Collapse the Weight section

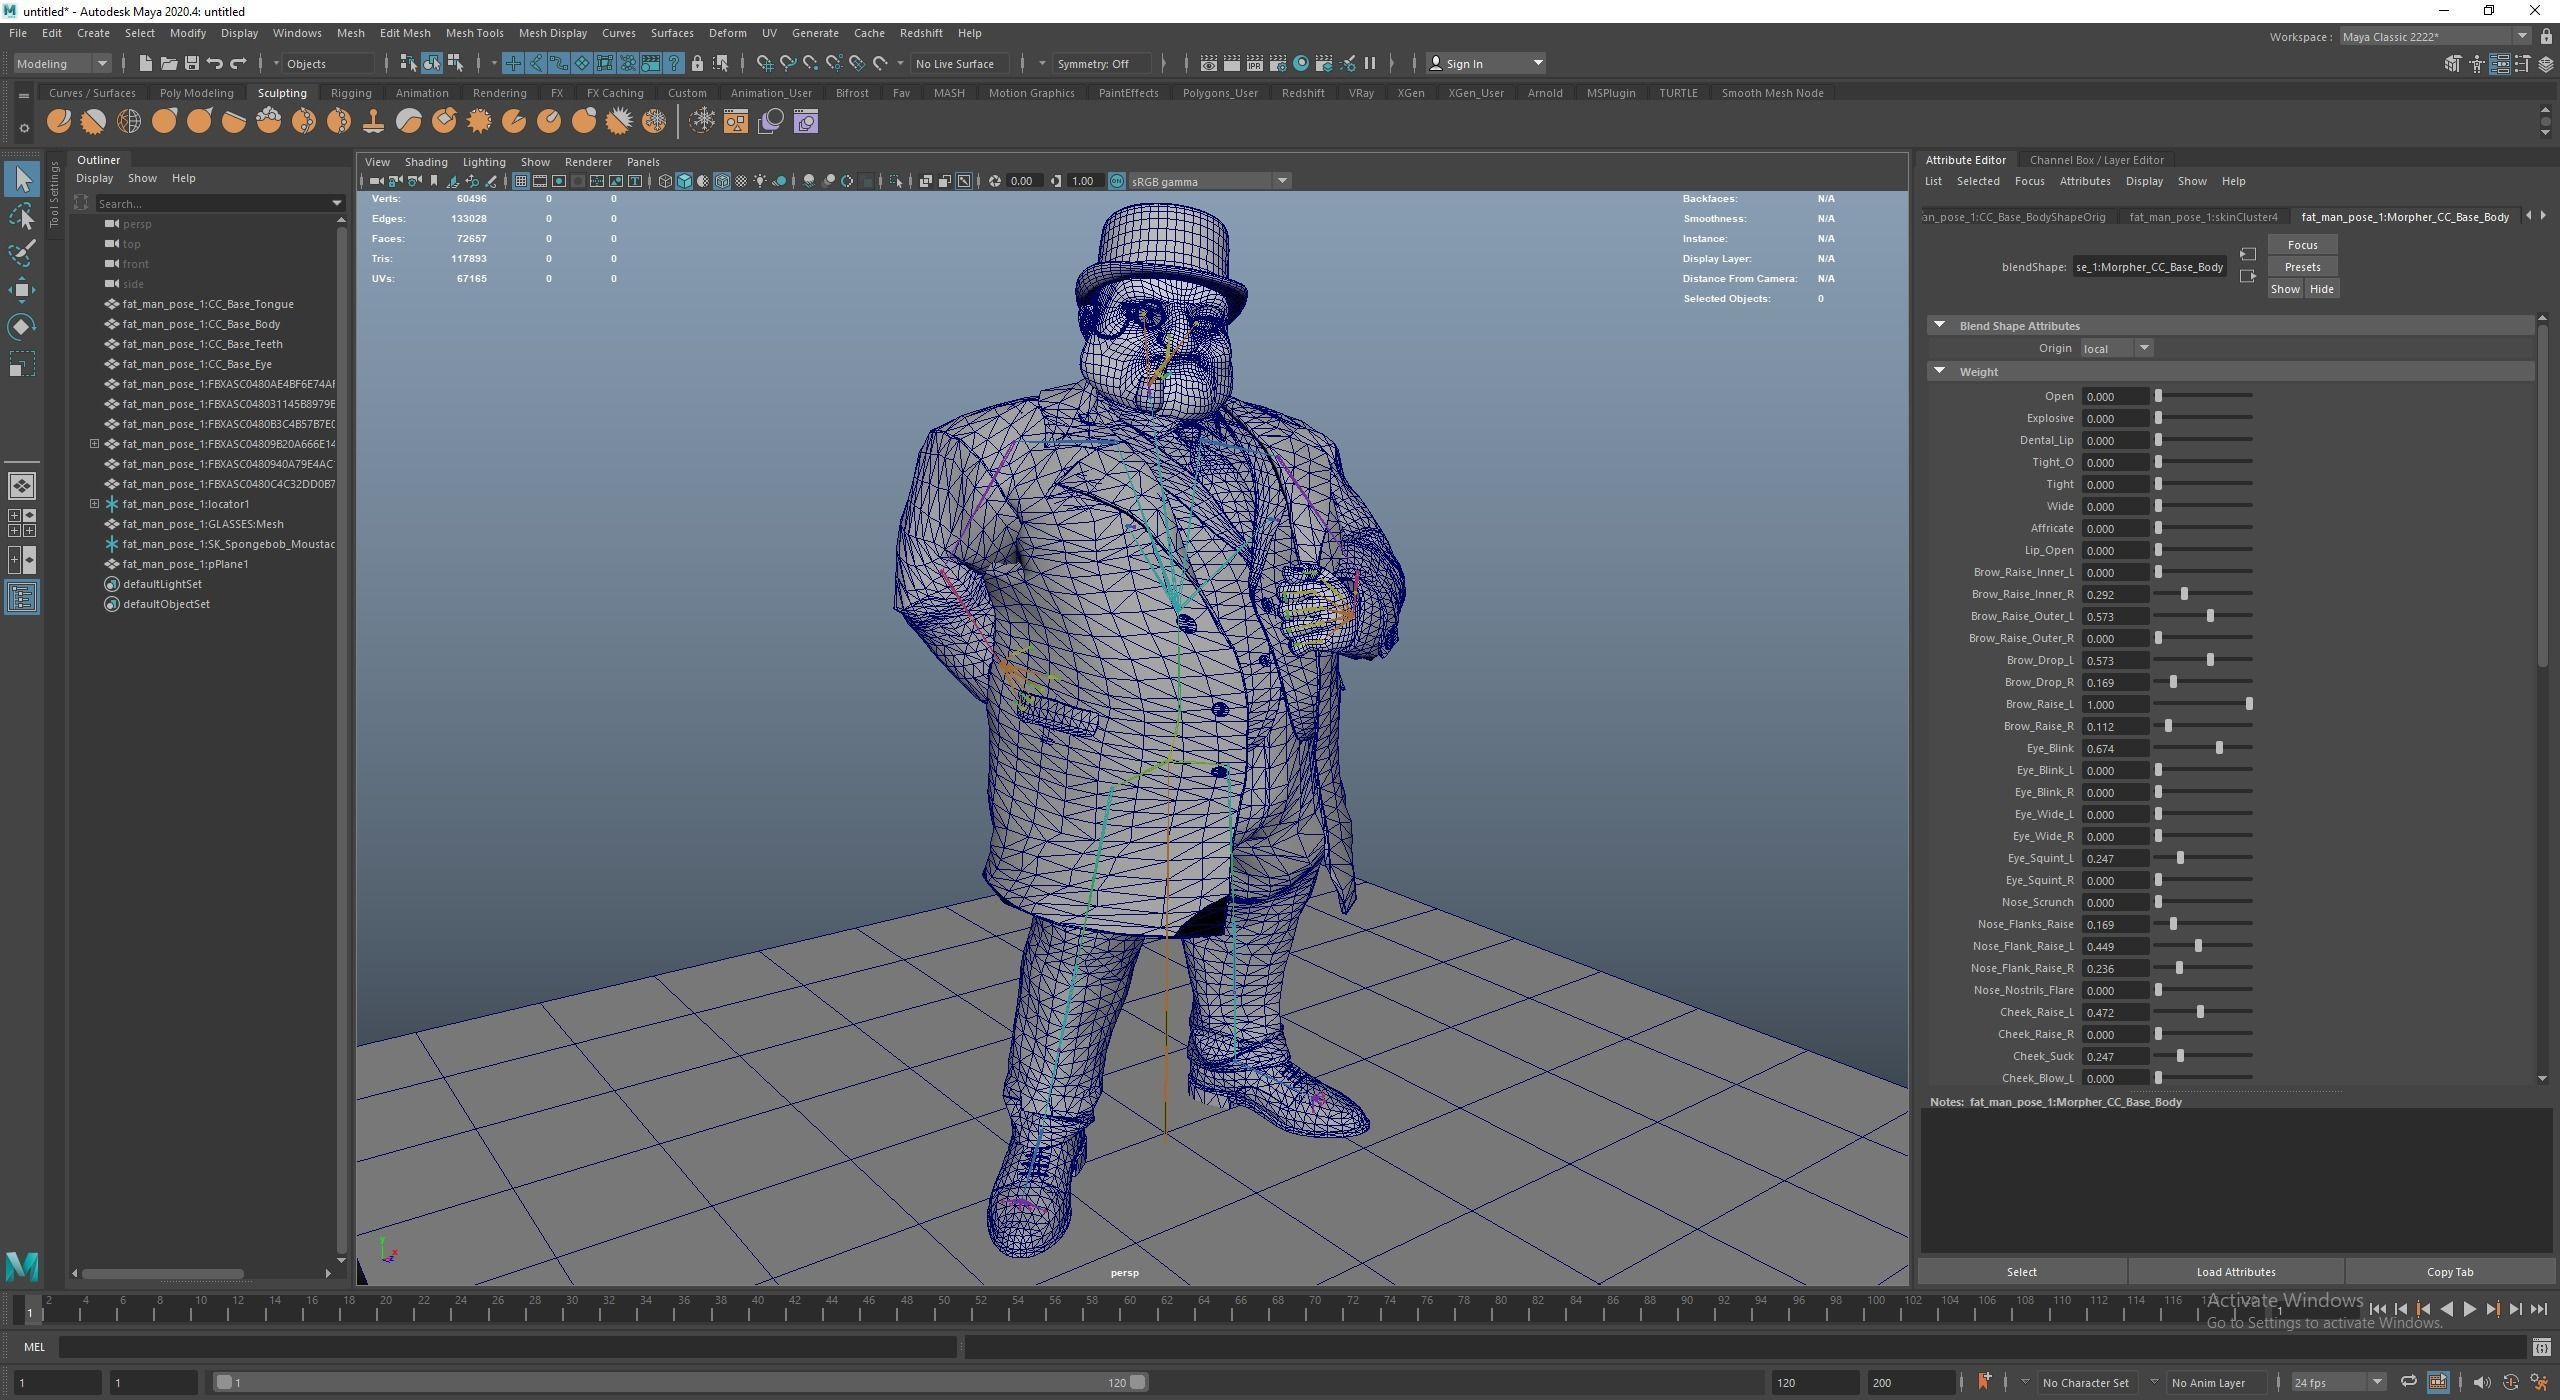1940,371
